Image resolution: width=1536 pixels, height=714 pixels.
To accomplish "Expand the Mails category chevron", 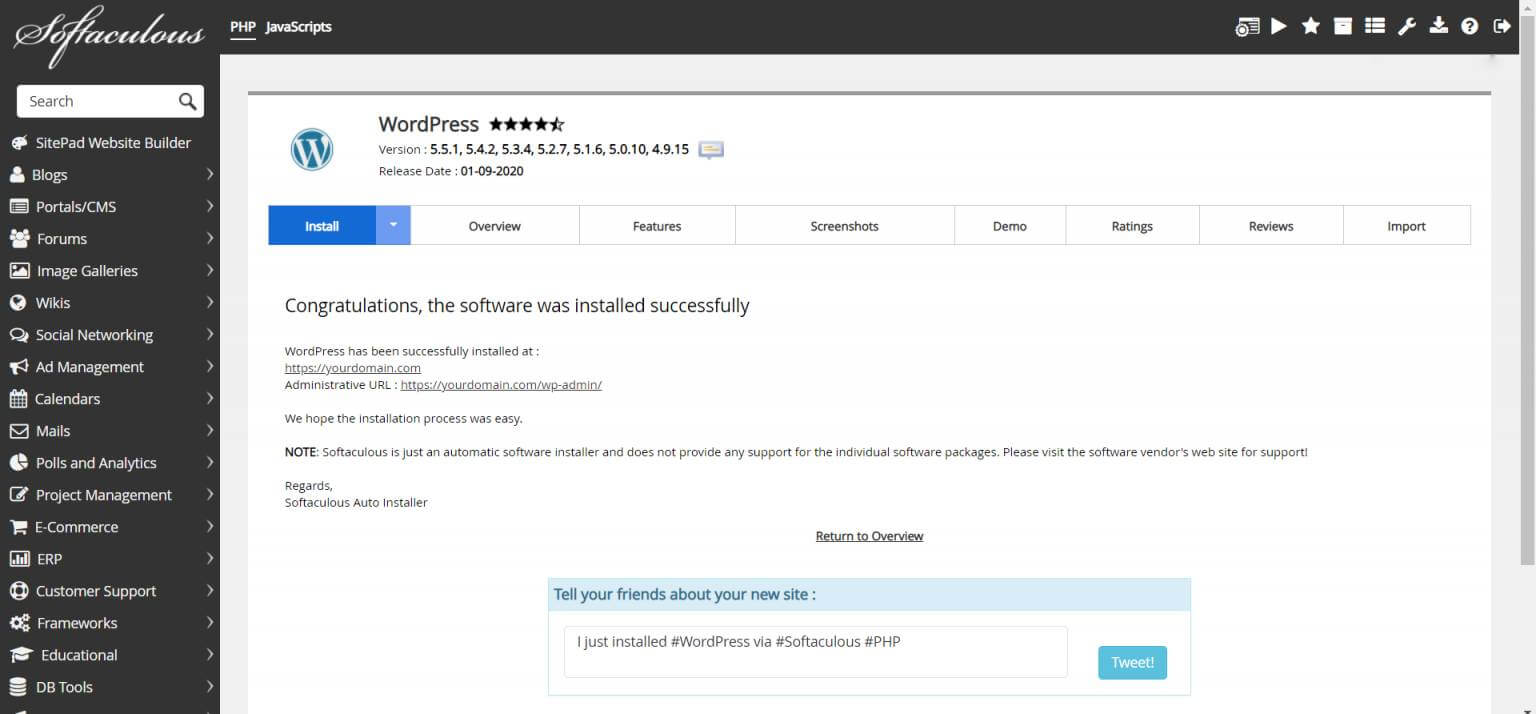I will [x=210, y=430].
